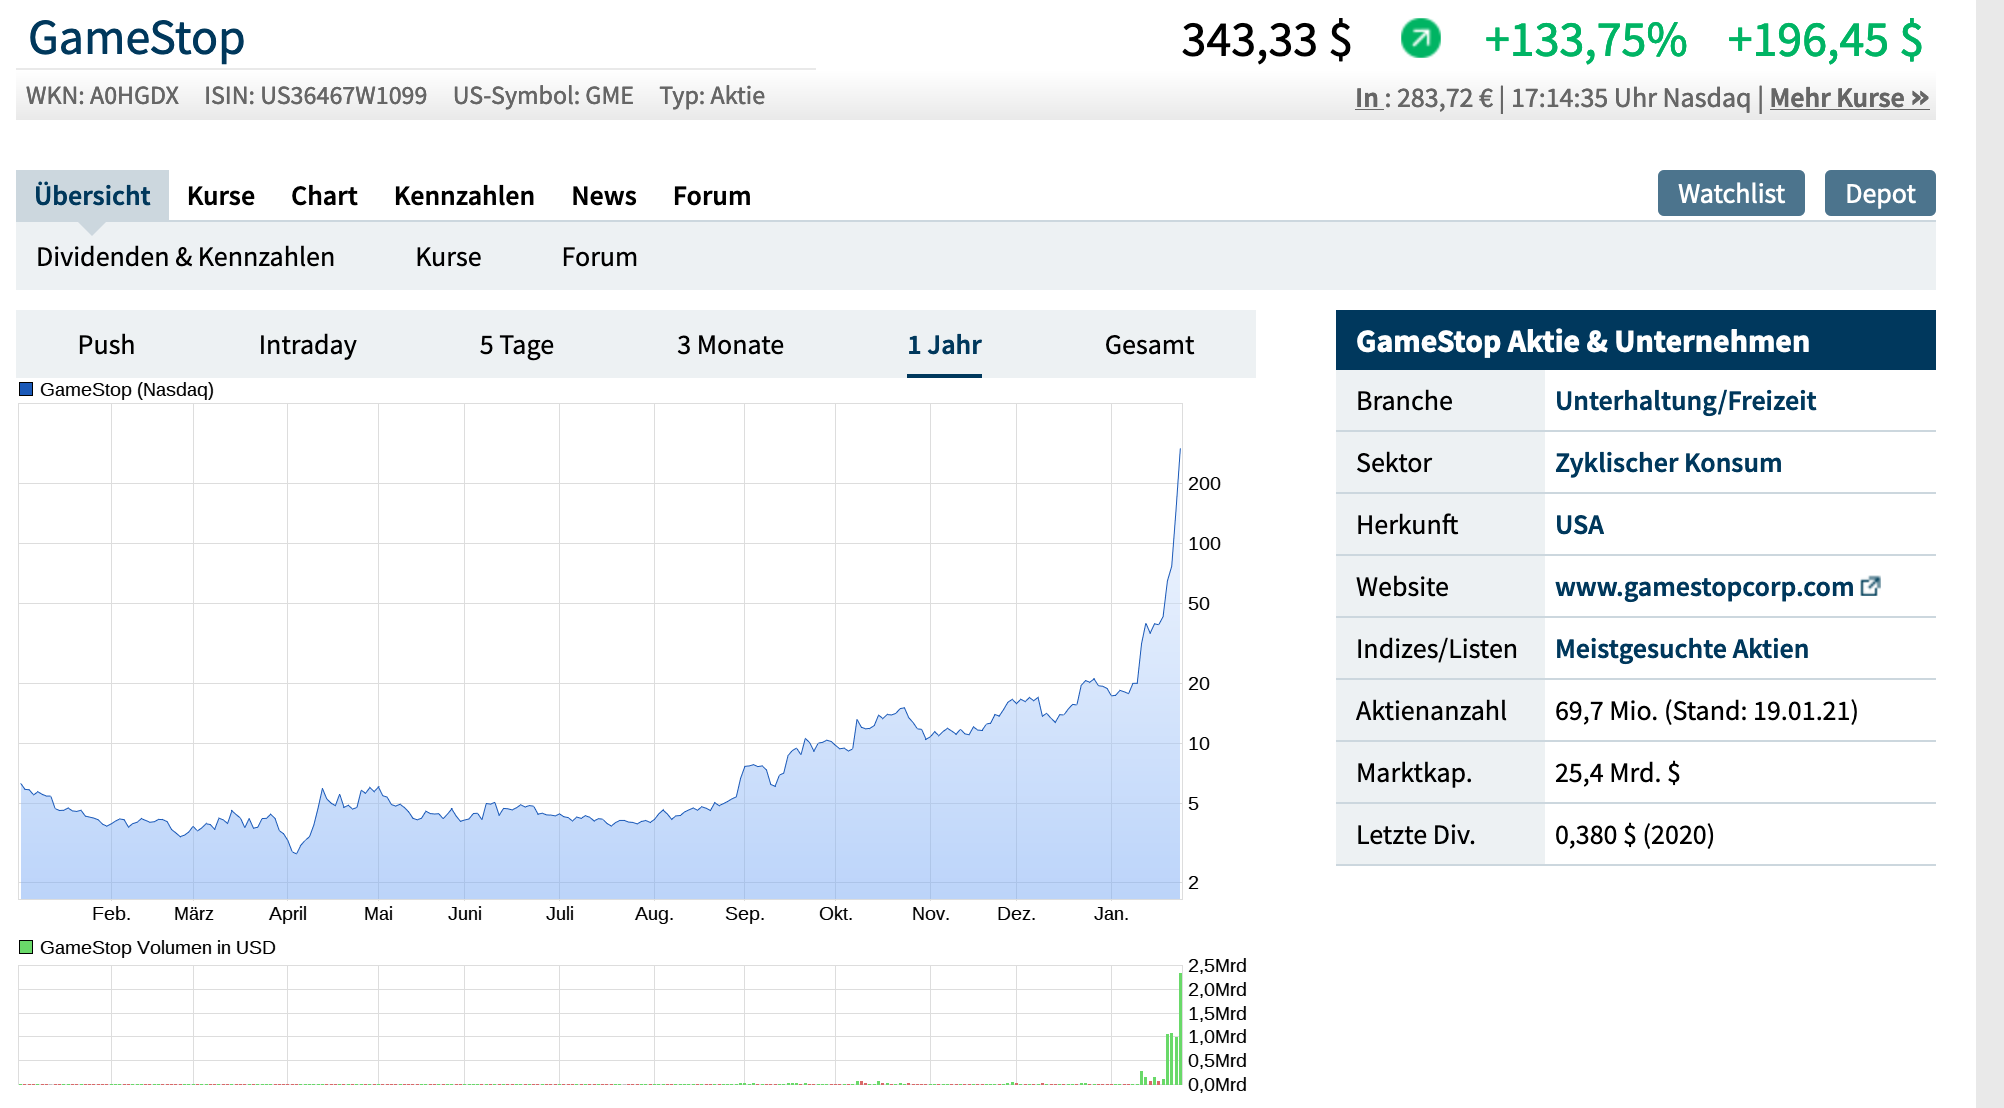2004x1108 pixels.
Task: Click the blue GameStop (Nasdaq) legend square
Action: 27,389
